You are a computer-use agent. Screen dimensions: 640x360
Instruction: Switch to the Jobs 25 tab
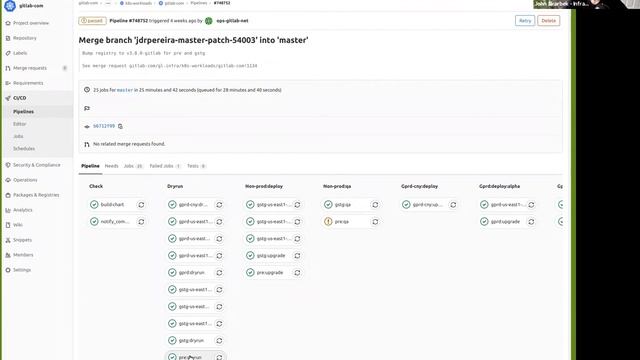pyautogui.click(x=133, y=166)
